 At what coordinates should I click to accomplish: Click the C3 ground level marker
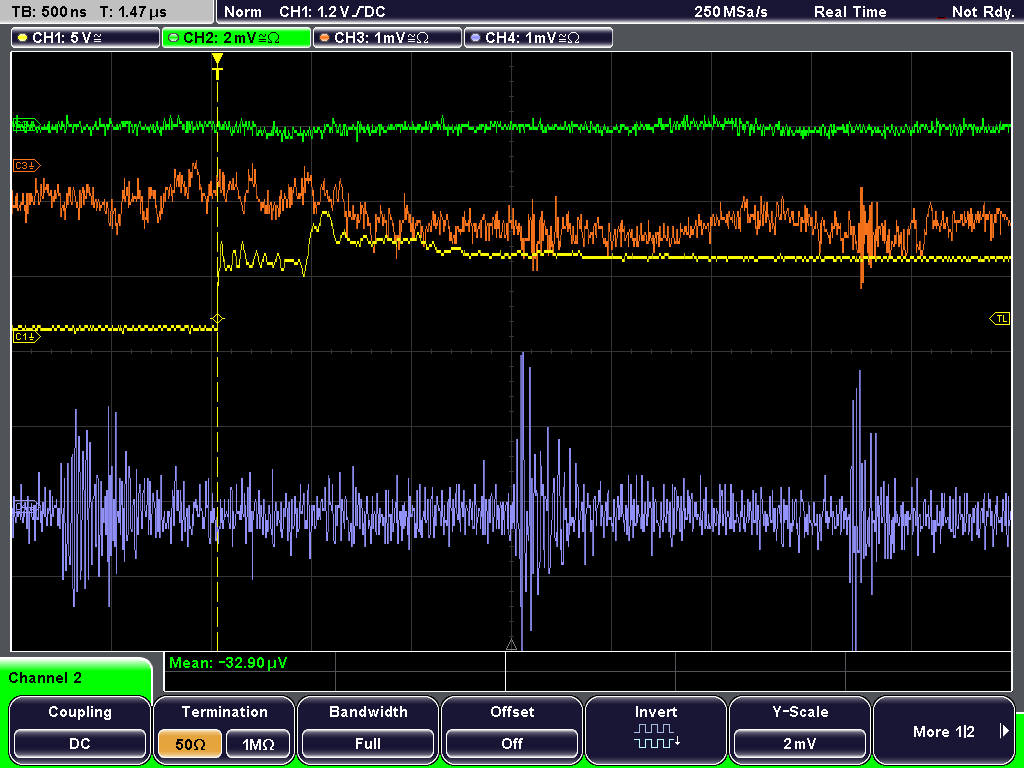27,166
